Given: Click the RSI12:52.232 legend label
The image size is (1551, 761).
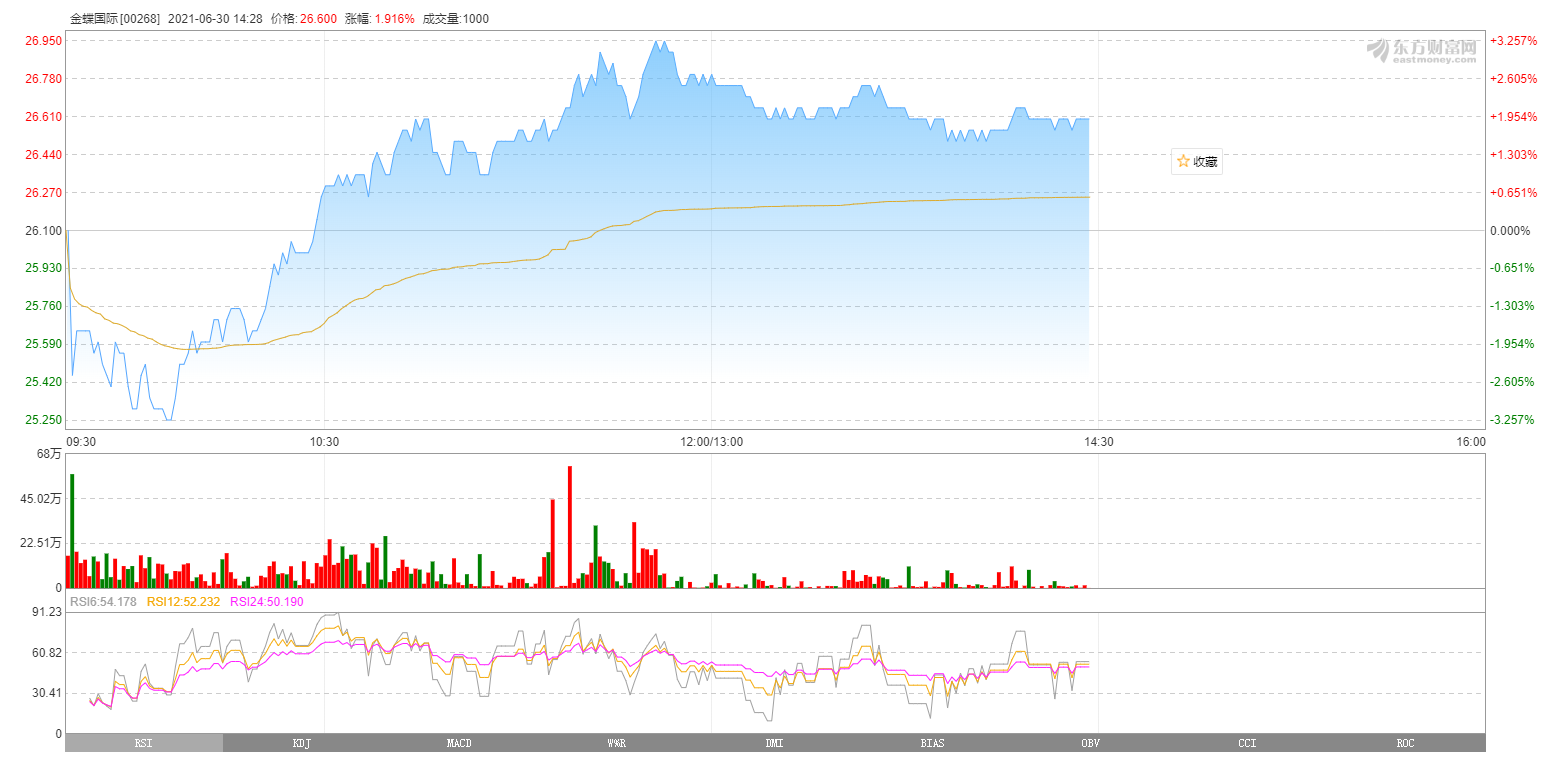Looking at the screenshot, I should pyautogui.click(x=184, y=602).
